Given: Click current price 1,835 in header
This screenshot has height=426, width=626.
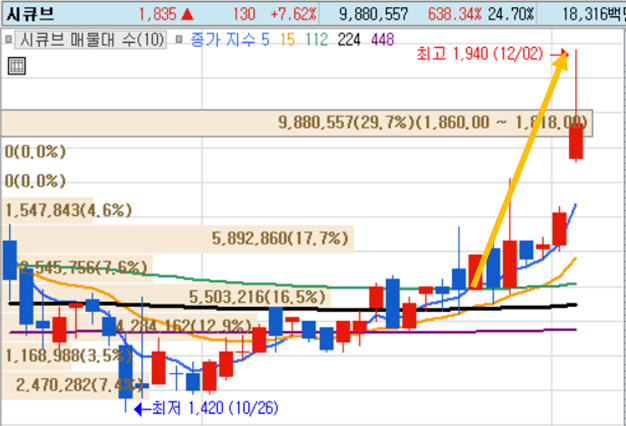Looking at the screenshot, I should coord(157,15).
